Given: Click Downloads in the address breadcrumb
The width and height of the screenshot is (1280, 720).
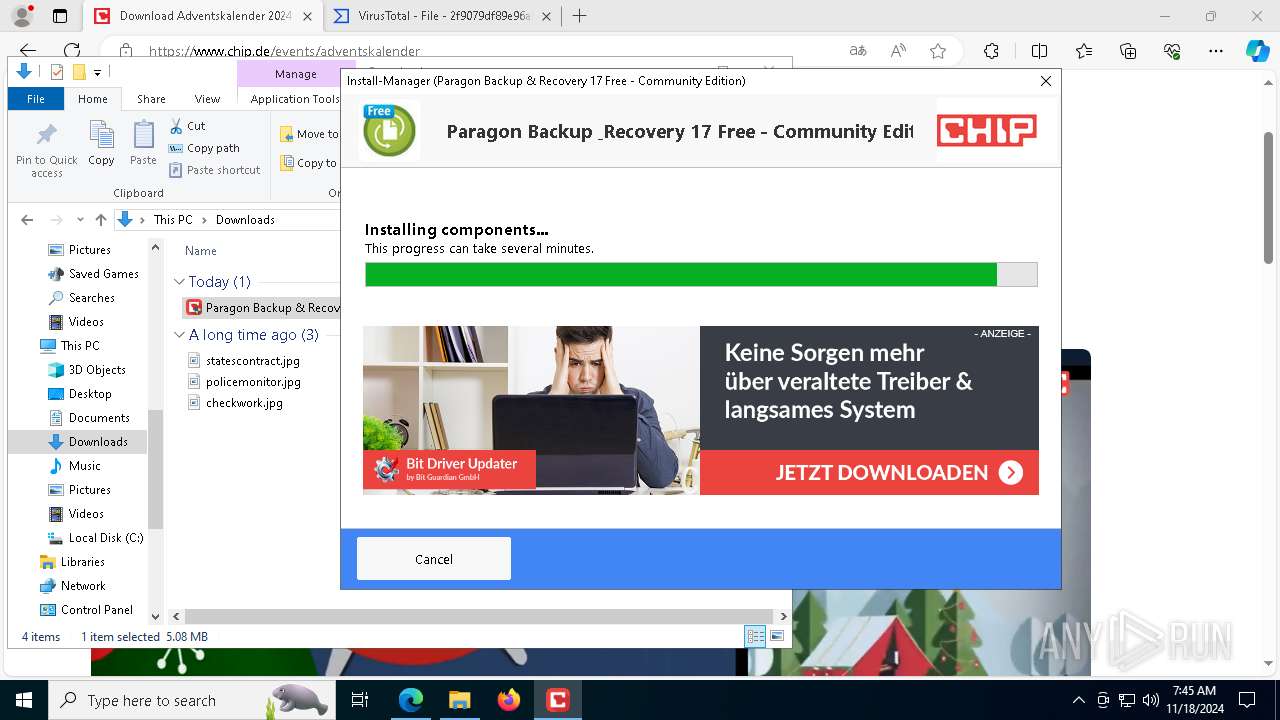Looking at the screenshot, I should point(245,220).
